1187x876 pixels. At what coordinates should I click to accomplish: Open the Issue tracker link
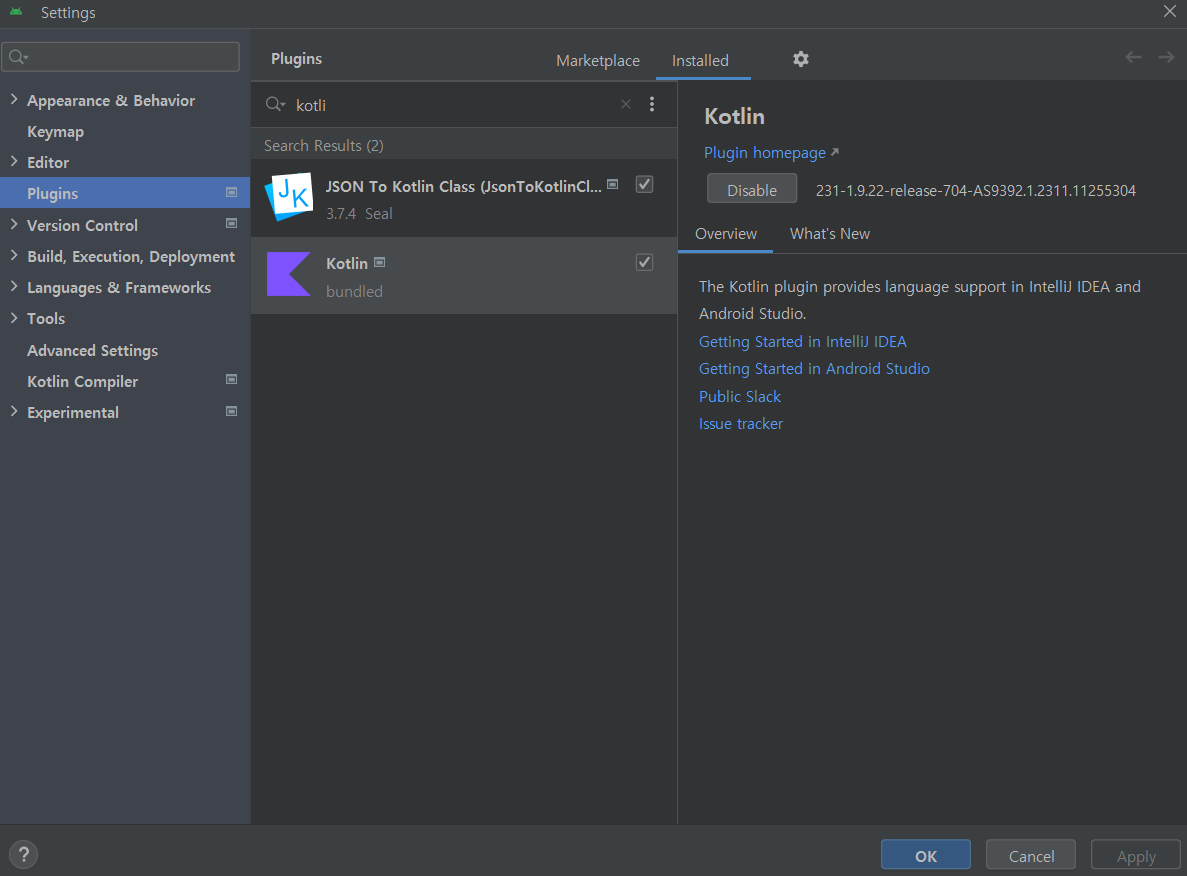coord(740,424)
